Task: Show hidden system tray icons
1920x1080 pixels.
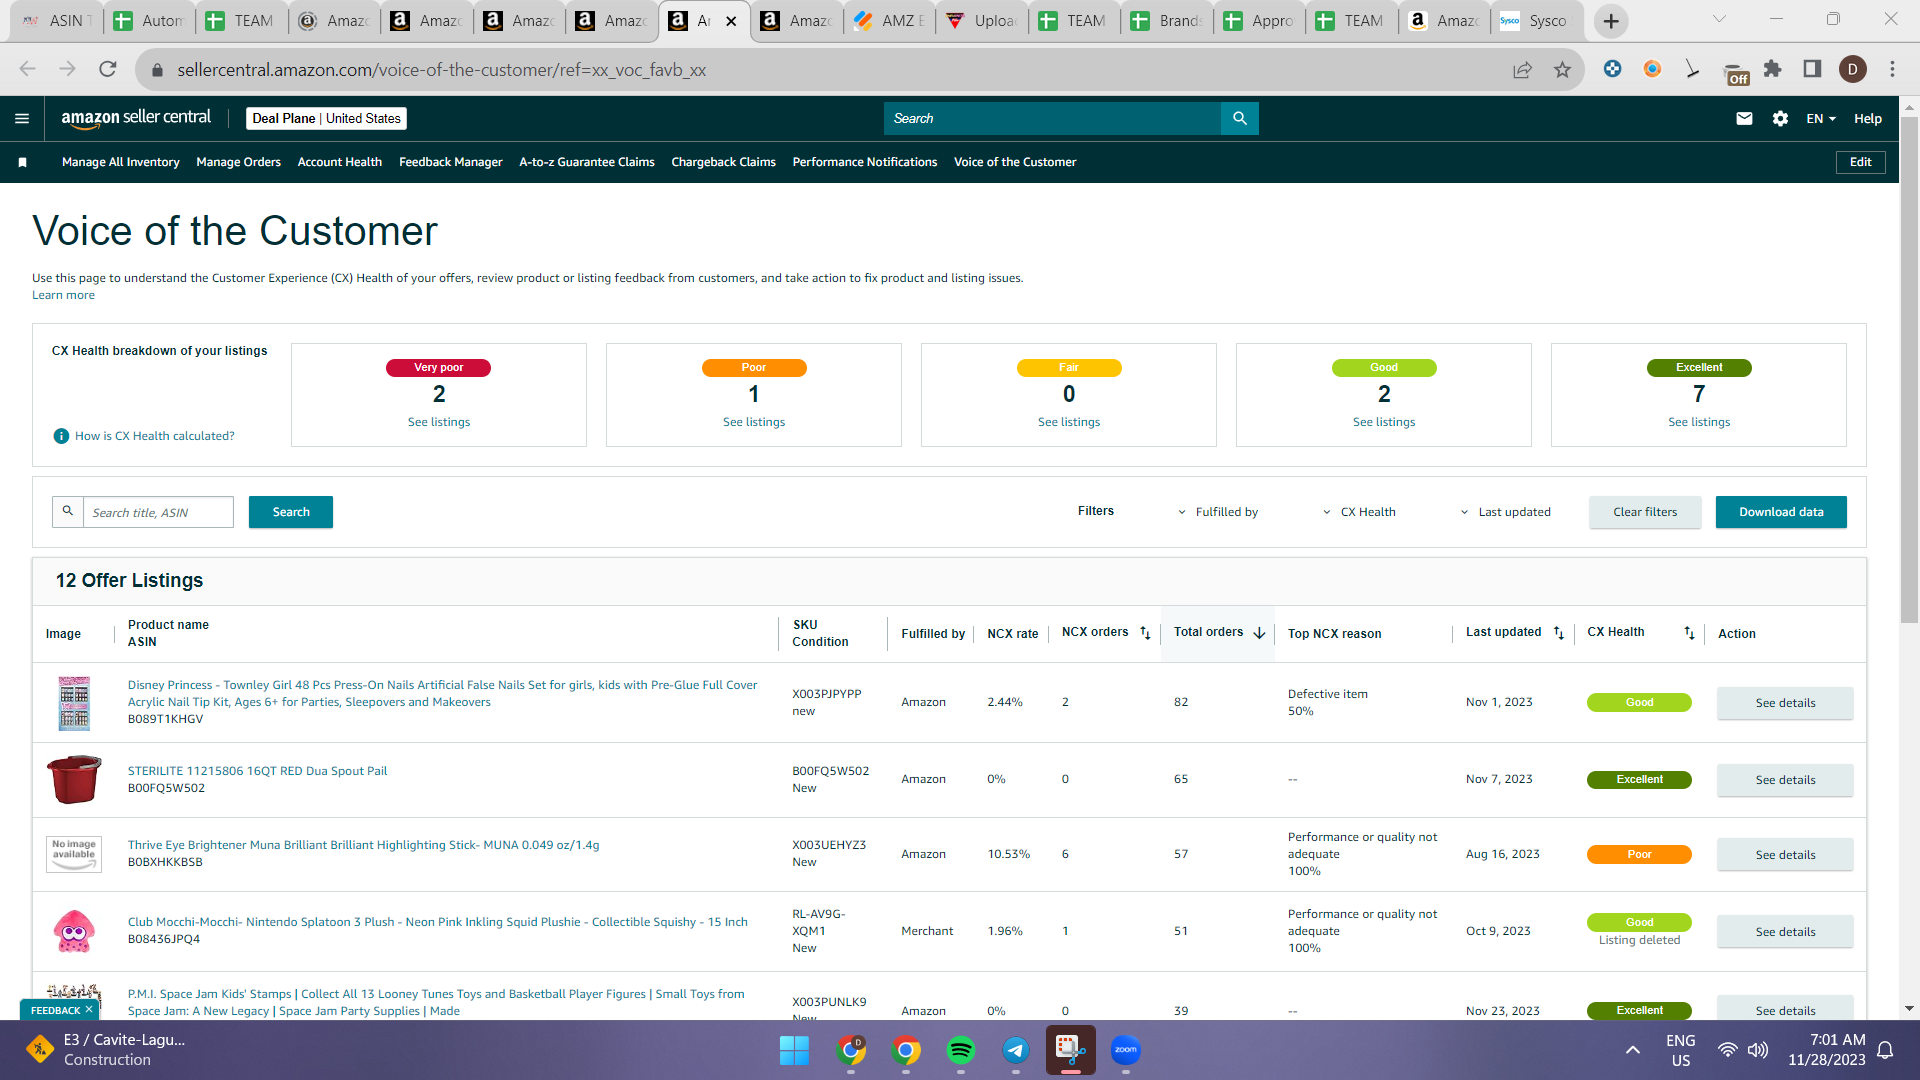Action: point(1632,1050)
